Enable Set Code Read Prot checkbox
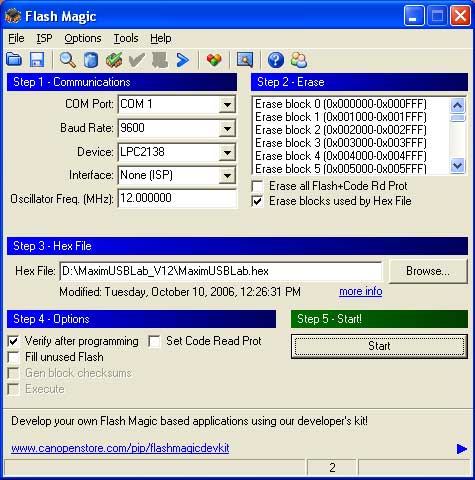The image size is (475, 480). pos(155,341)
